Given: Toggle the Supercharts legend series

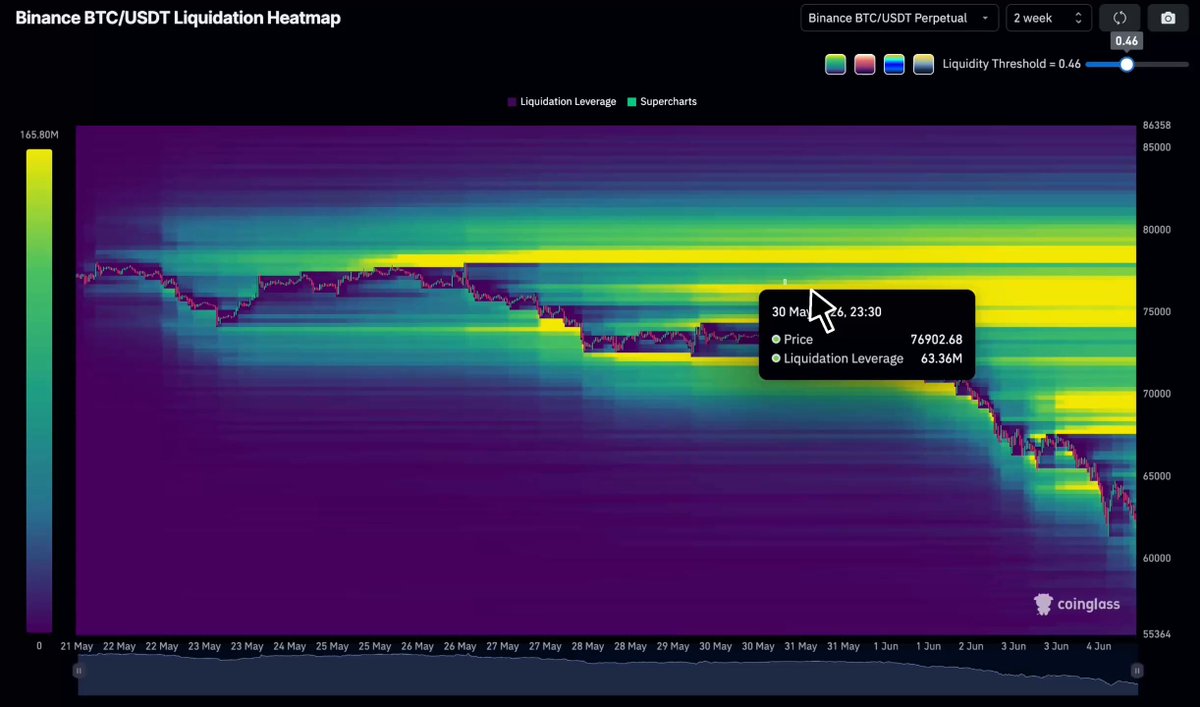Looking at the screenshot, I should (x=662, y=102).
